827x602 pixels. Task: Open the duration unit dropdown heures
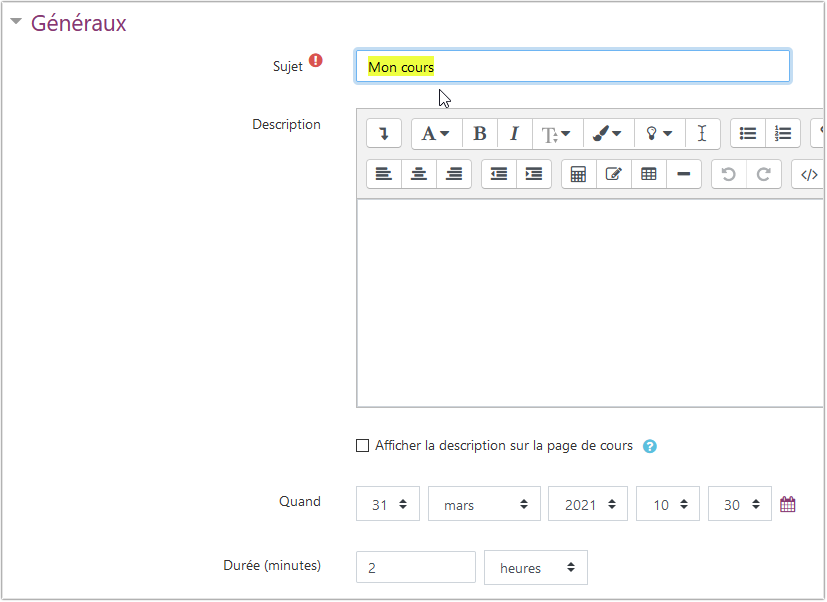pos(536,568)
